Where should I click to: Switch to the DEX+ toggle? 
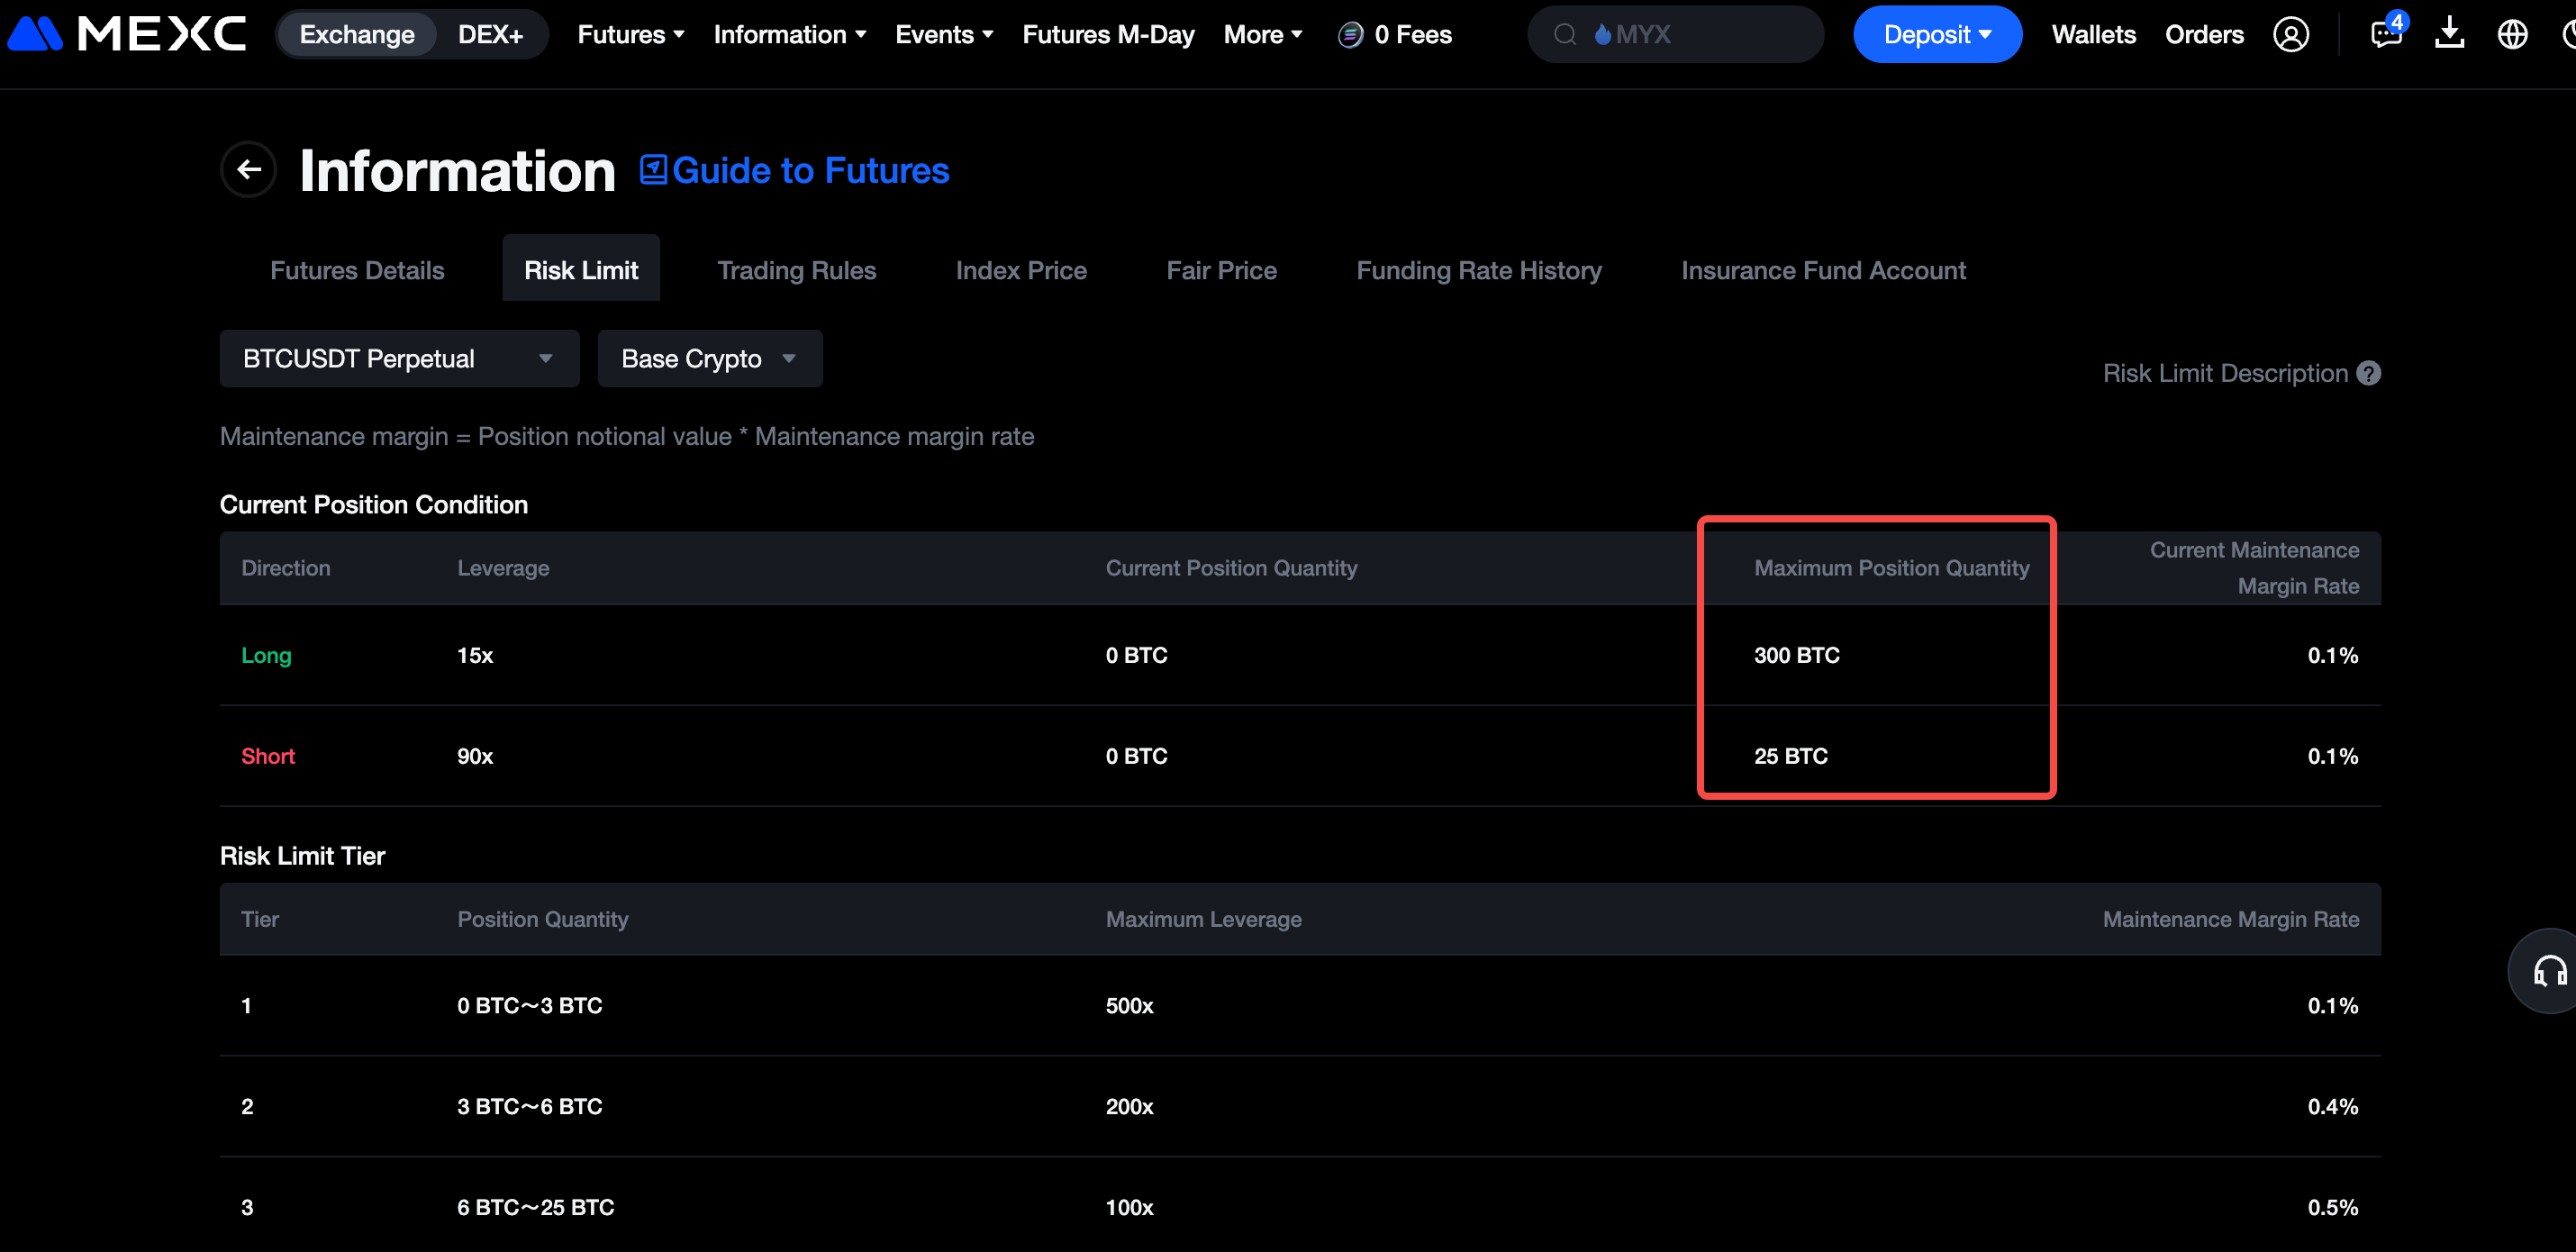tap(490, 35)
